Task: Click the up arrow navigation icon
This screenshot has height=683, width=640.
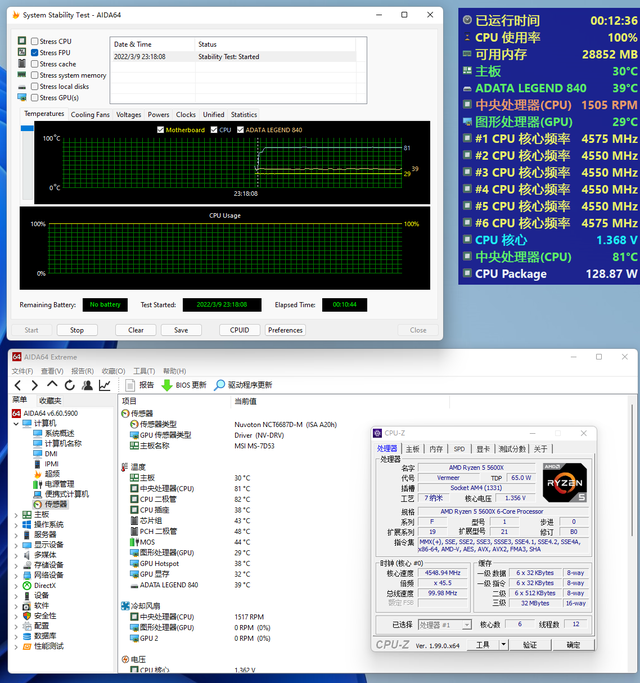Action: click(x=52, y=385)
